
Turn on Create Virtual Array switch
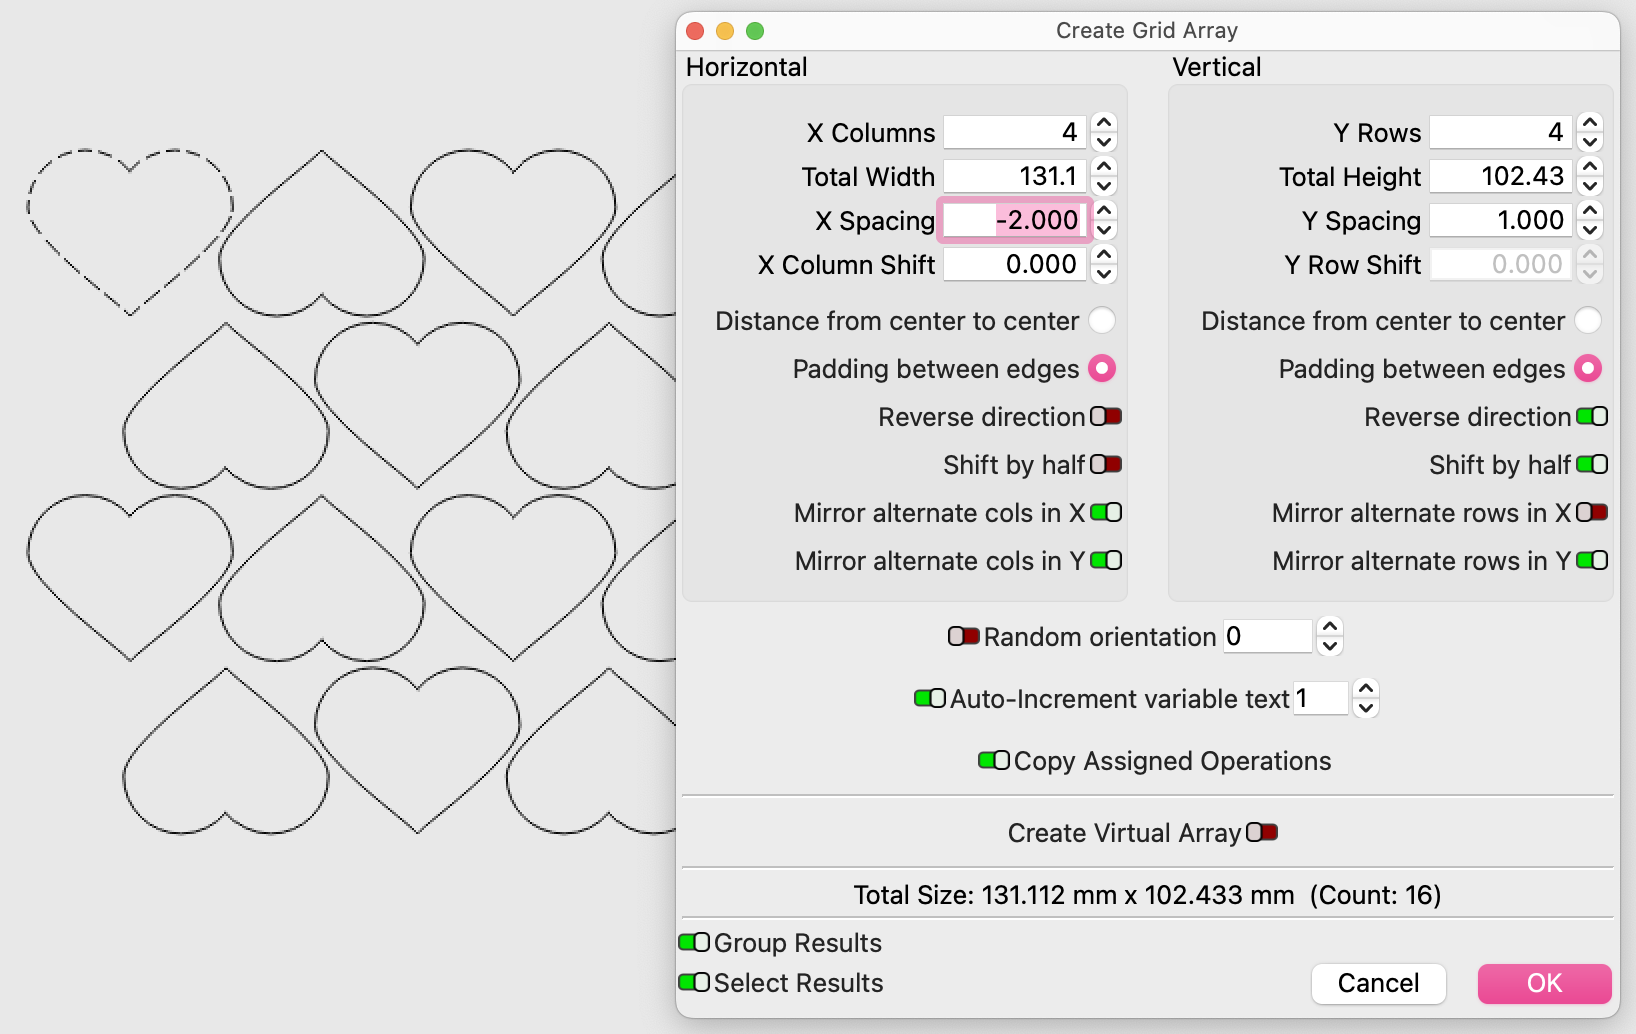[1261, 832]
